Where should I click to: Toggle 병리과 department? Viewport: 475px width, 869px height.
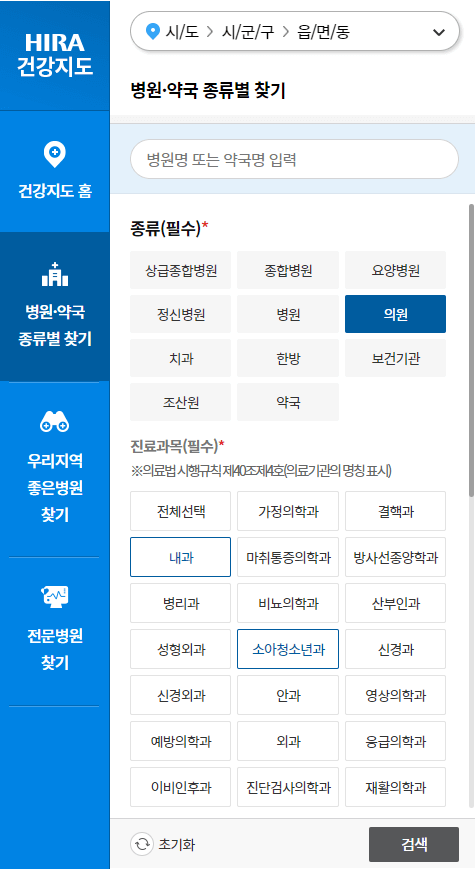coord(181,603)
